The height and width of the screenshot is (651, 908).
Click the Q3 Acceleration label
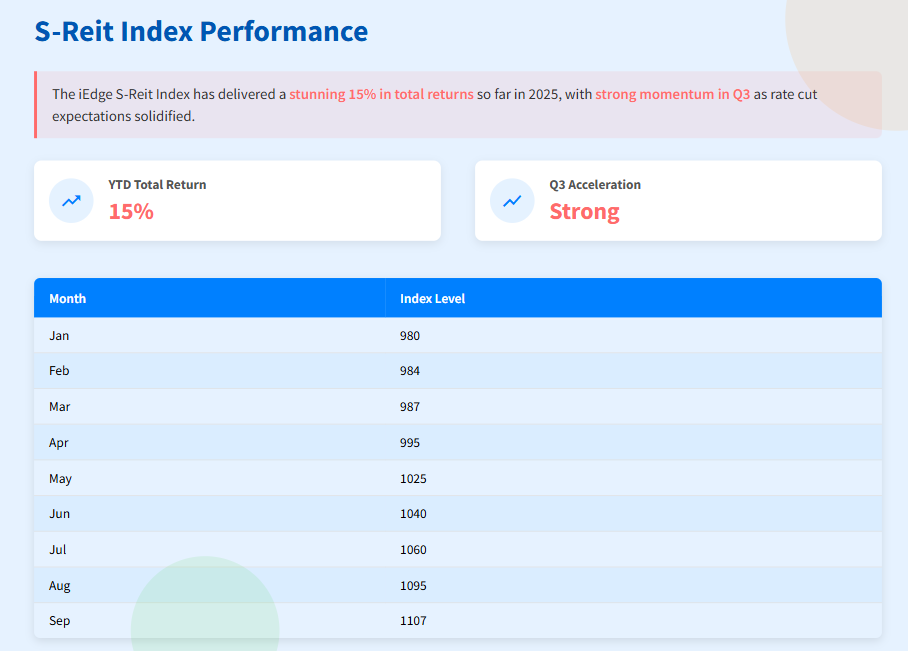pos(595,185)
